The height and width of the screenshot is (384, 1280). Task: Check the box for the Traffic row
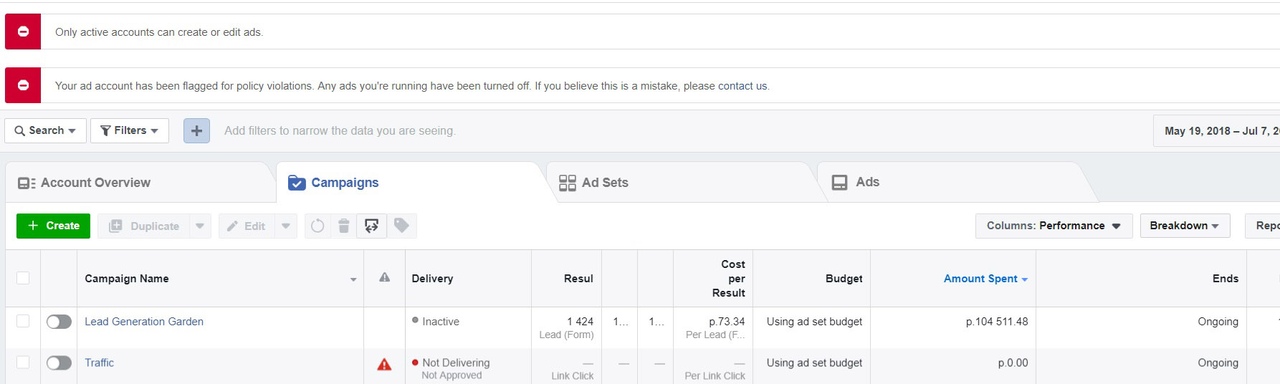pyautogui.click(x=23, y=362)
